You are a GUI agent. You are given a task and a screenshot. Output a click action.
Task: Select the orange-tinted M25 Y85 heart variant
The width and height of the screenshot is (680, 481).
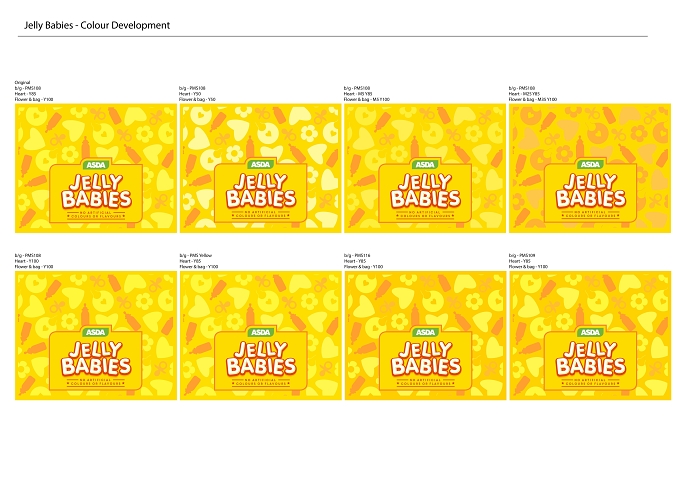point(590,168)
